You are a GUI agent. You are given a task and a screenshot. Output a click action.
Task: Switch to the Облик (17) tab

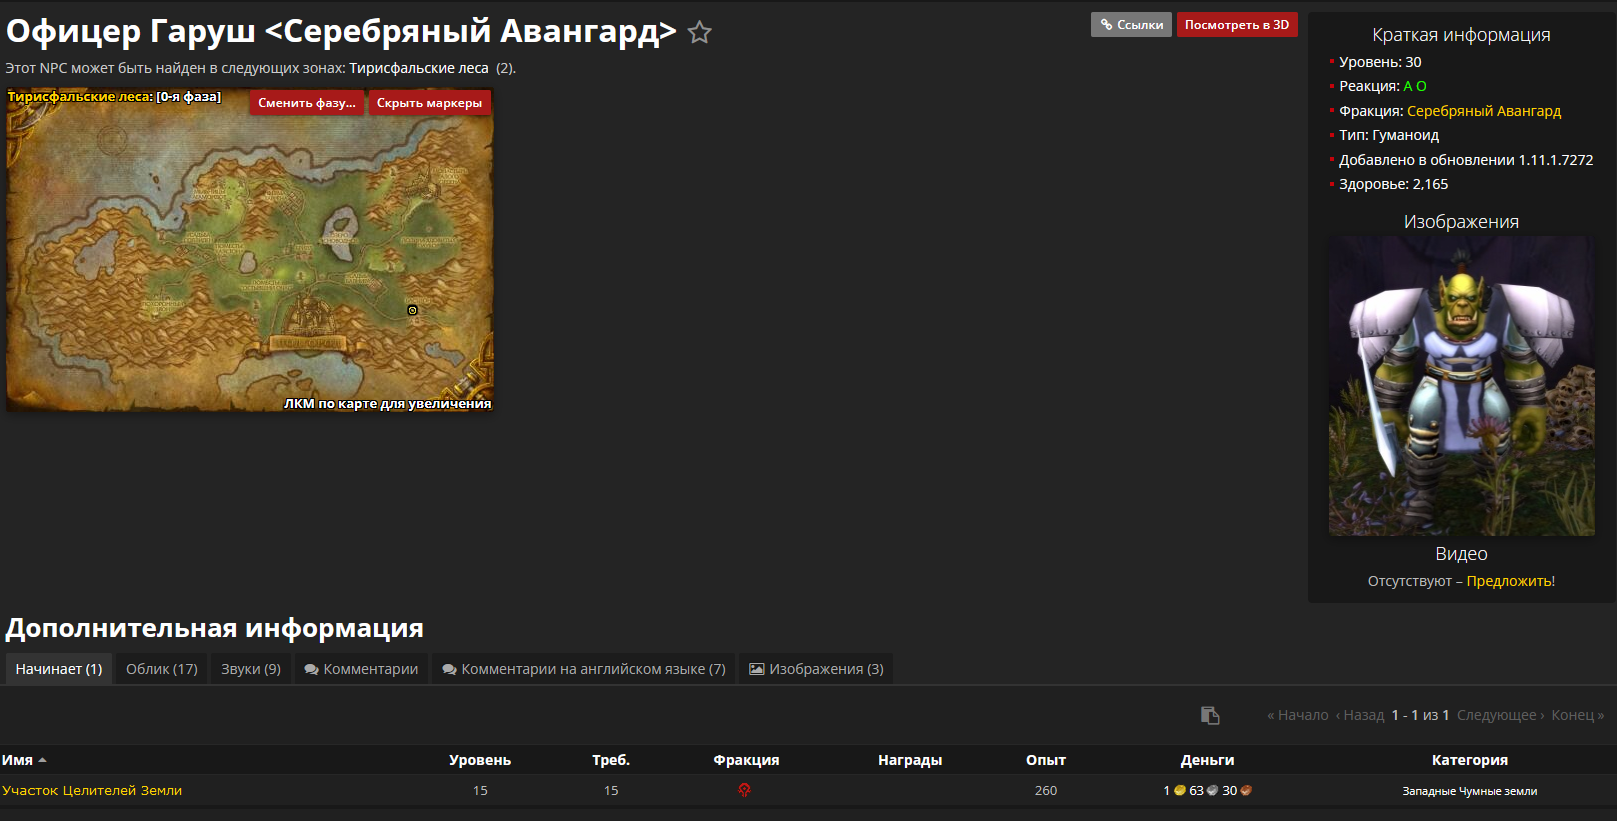pyautogui.click(x=162, y=669)
